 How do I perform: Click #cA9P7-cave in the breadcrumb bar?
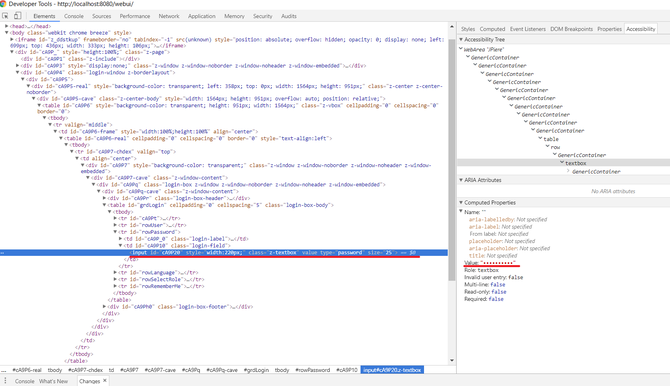click(160, 370)
